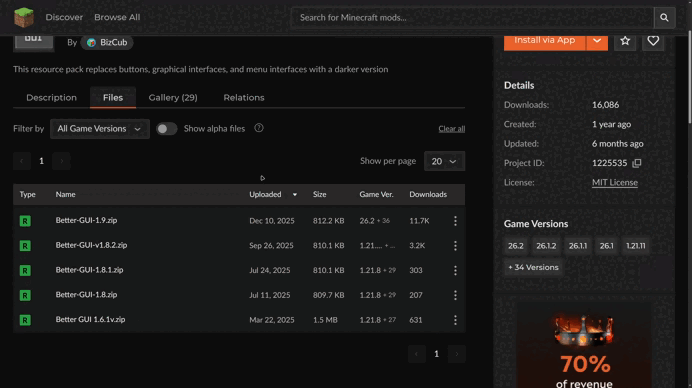Screen dimensions: 692x388
Task: Open MIT License link
Action: [615, 182]
